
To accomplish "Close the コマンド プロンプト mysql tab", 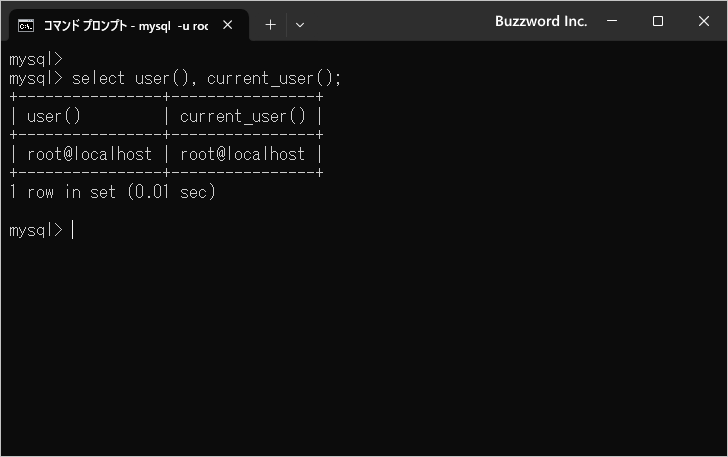I will [228, 25].
